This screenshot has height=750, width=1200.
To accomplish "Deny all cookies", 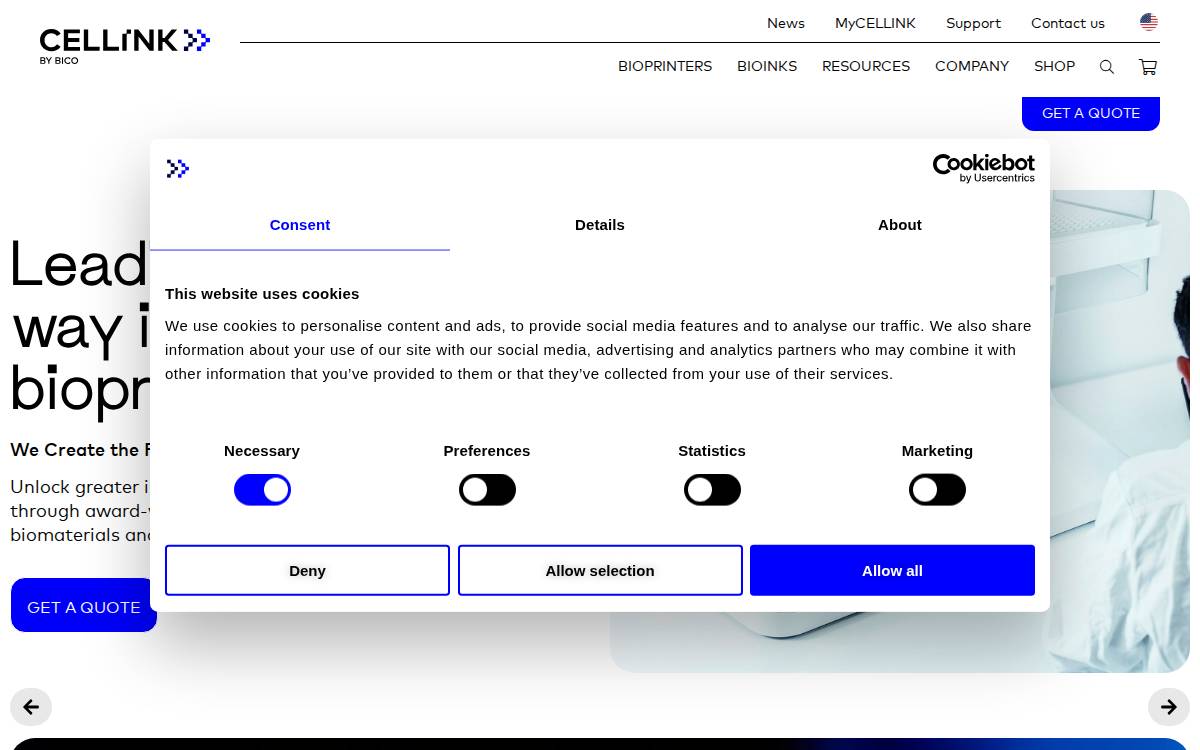I will (x=307, y=570).
